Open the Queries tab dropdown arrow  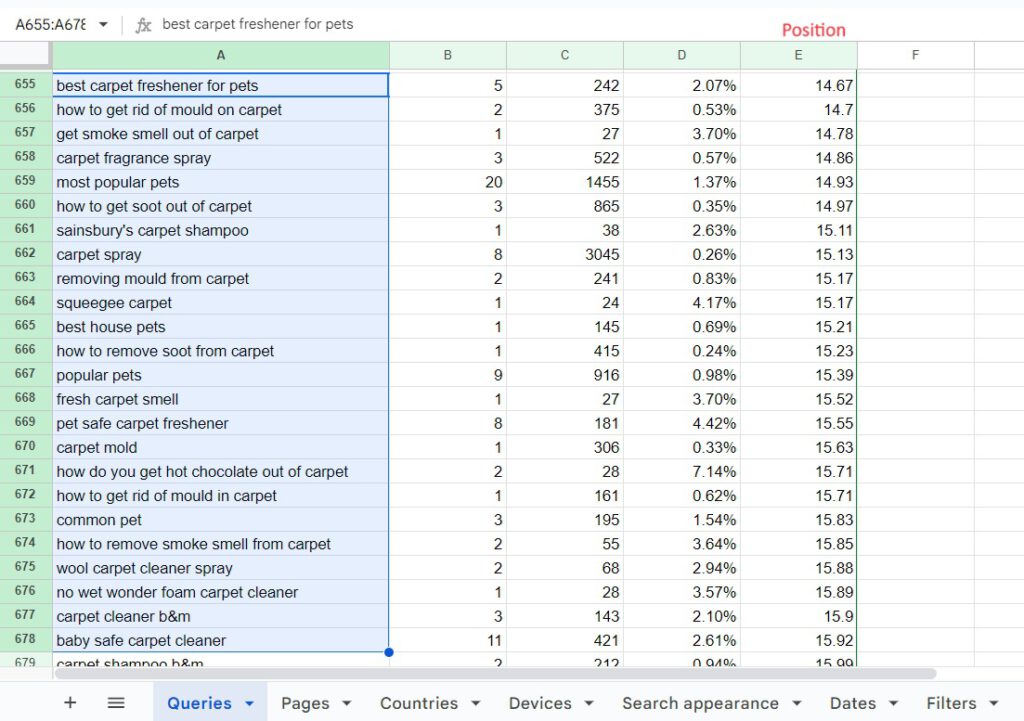[x=250, y=704]
